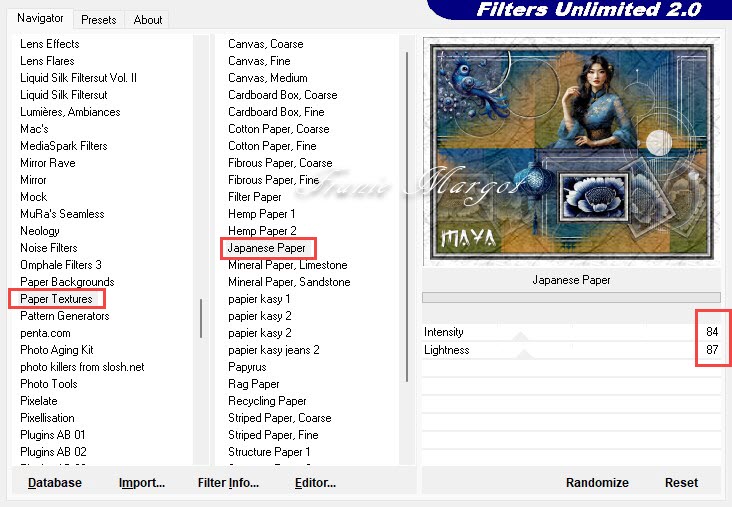Select Plugins AB 02 category
Image resolution: width=732 pixels, height=507 pixels.
pyautogui.click(x=53, y=452)
